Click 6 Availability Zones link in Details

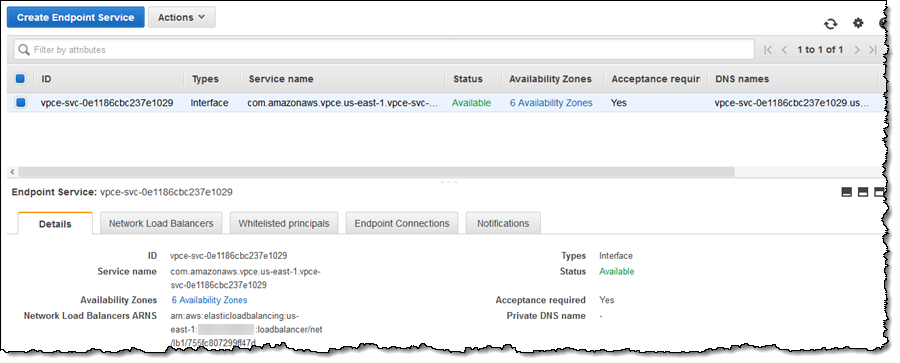click(210, 300)
